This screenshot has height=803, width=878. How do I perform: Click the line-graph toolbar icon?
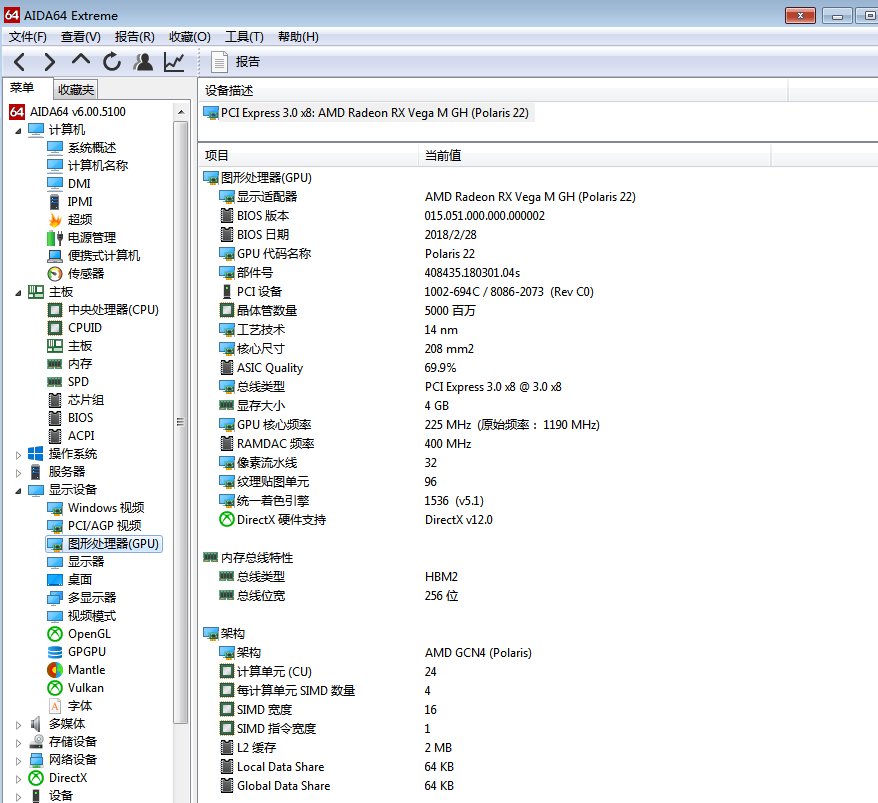point(174,62)
